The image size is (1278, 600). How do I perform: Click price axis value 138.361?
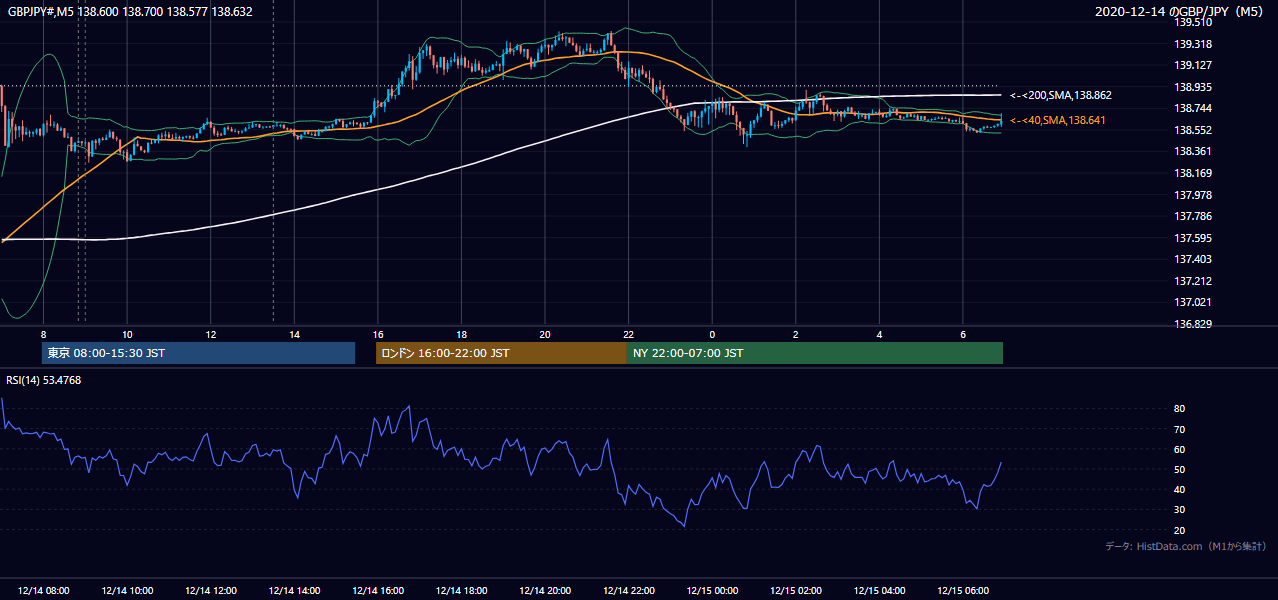(1192, 151)
